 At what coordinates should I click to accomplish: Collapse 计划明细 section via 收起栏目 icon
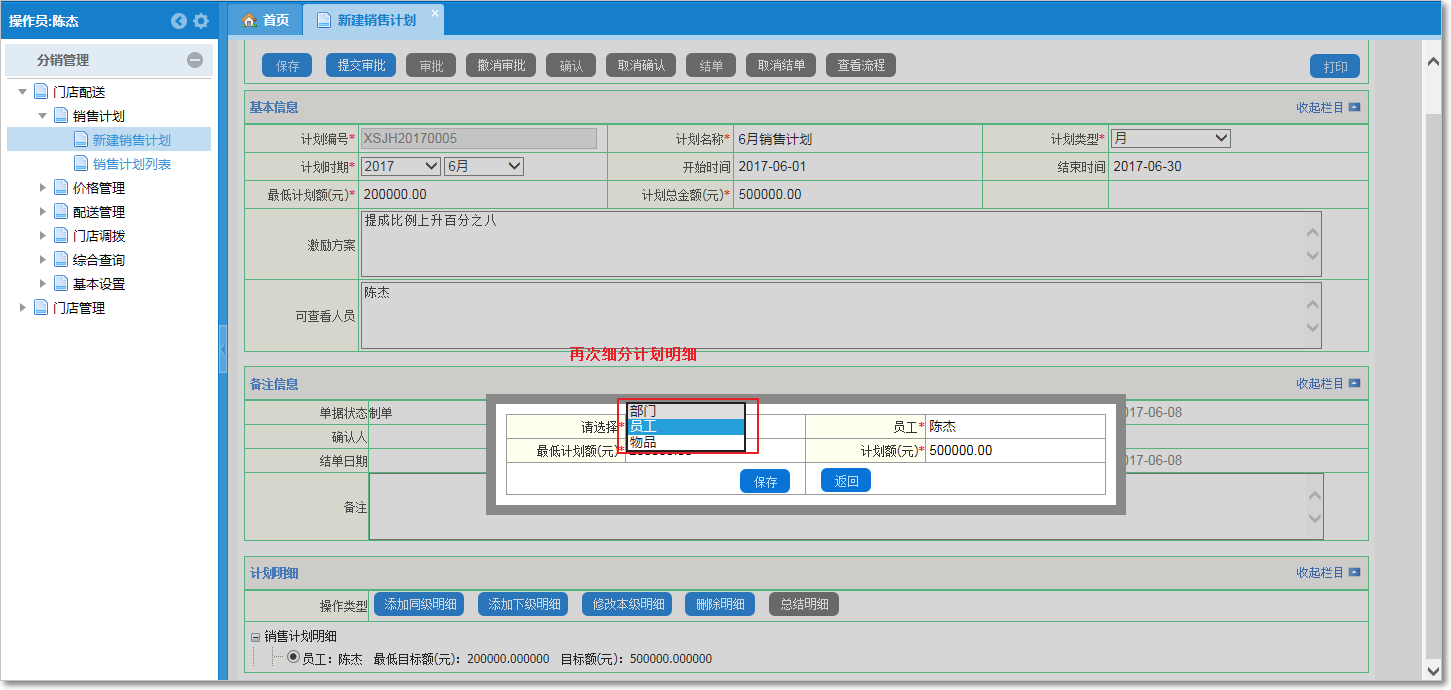pyautogui.click(x=1355, y=572)
